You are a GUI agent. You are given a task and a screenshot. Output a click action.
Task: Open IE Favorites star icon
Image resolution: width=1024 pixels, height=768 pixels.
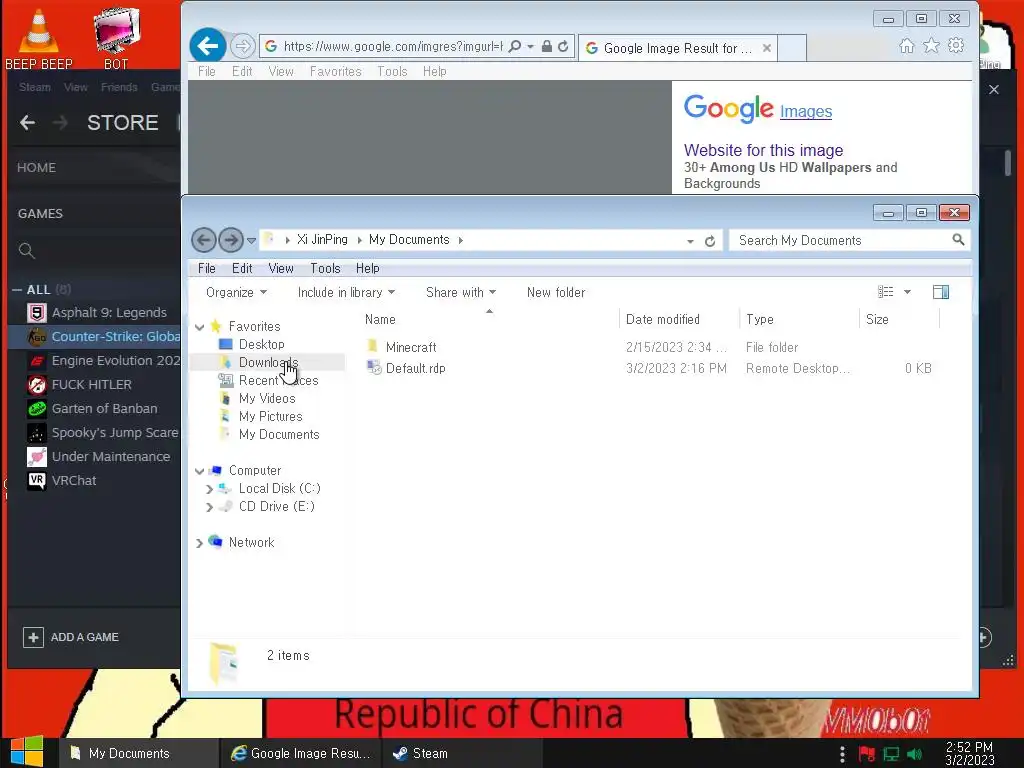[931, 46]
